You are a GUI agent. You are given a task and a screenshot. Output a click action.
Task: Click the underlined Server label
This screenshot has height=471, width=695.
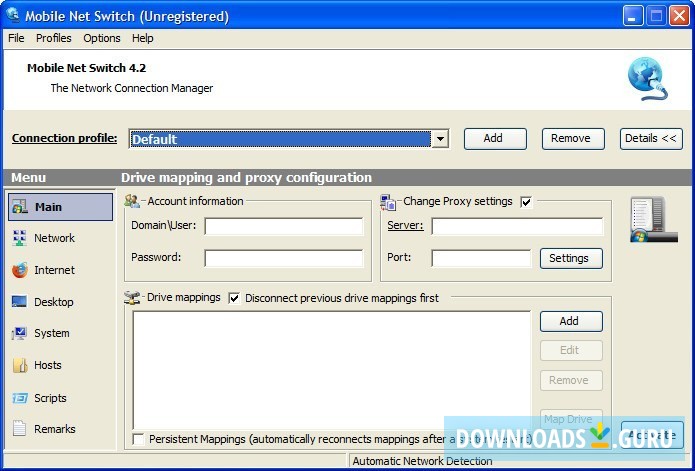(x=405, y=226)
